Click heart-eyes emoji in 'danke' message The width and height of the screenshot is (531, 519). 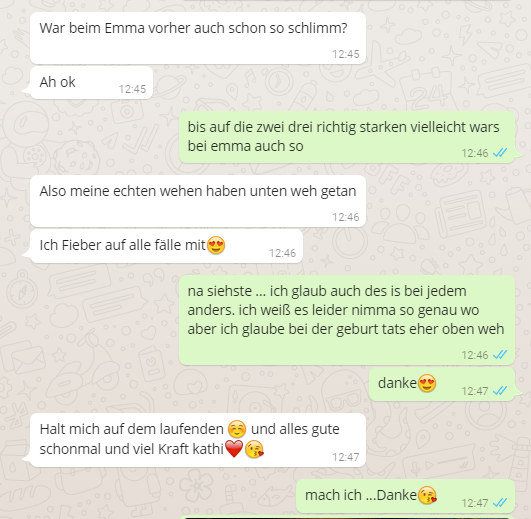[427, 383]
